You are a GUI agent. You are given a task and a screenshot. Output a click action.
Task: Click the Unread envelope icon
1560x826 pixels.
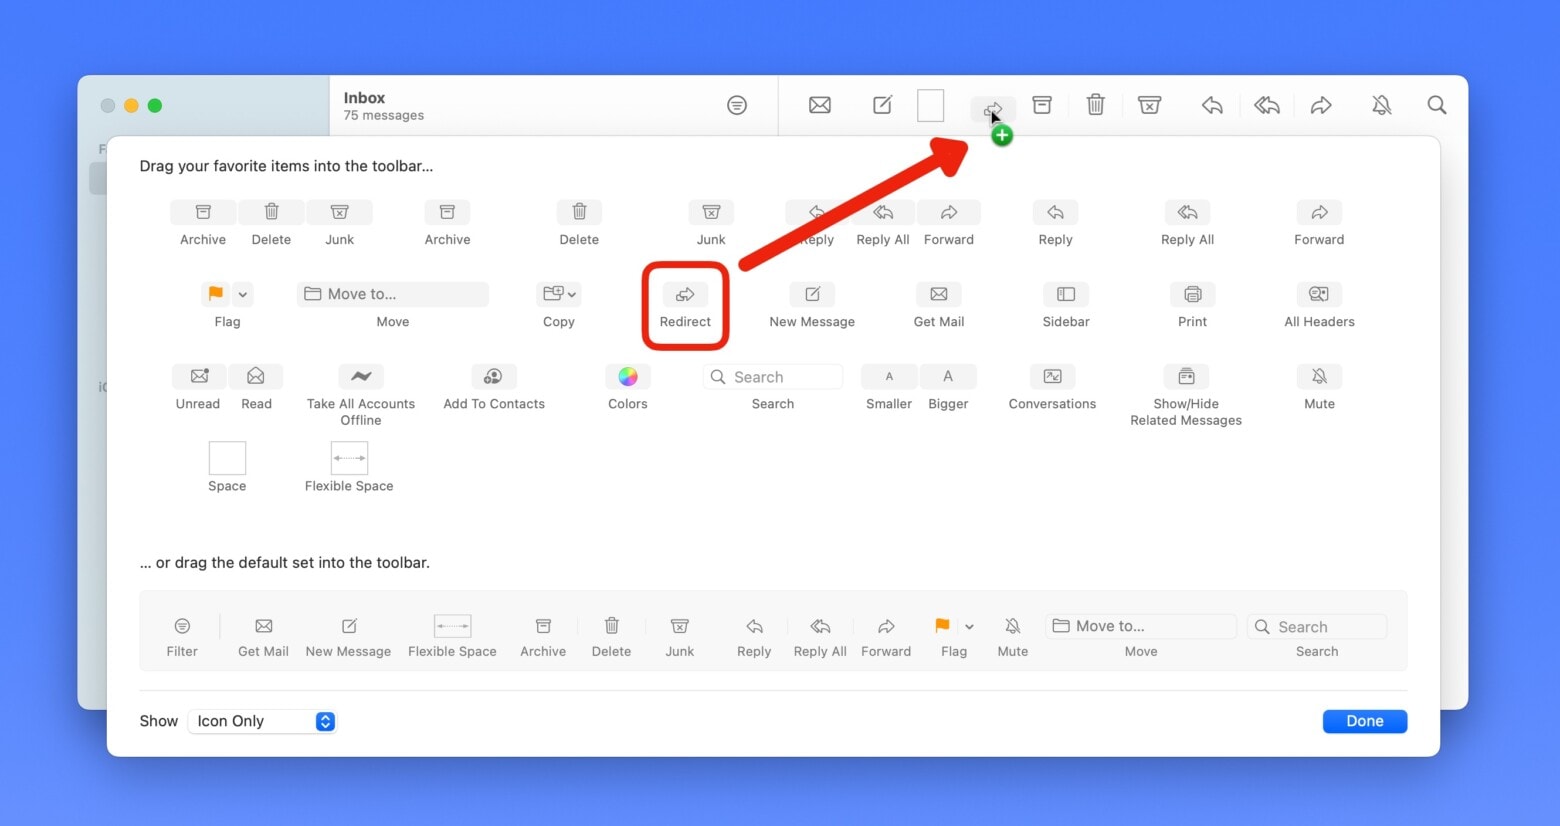point(199,377)
